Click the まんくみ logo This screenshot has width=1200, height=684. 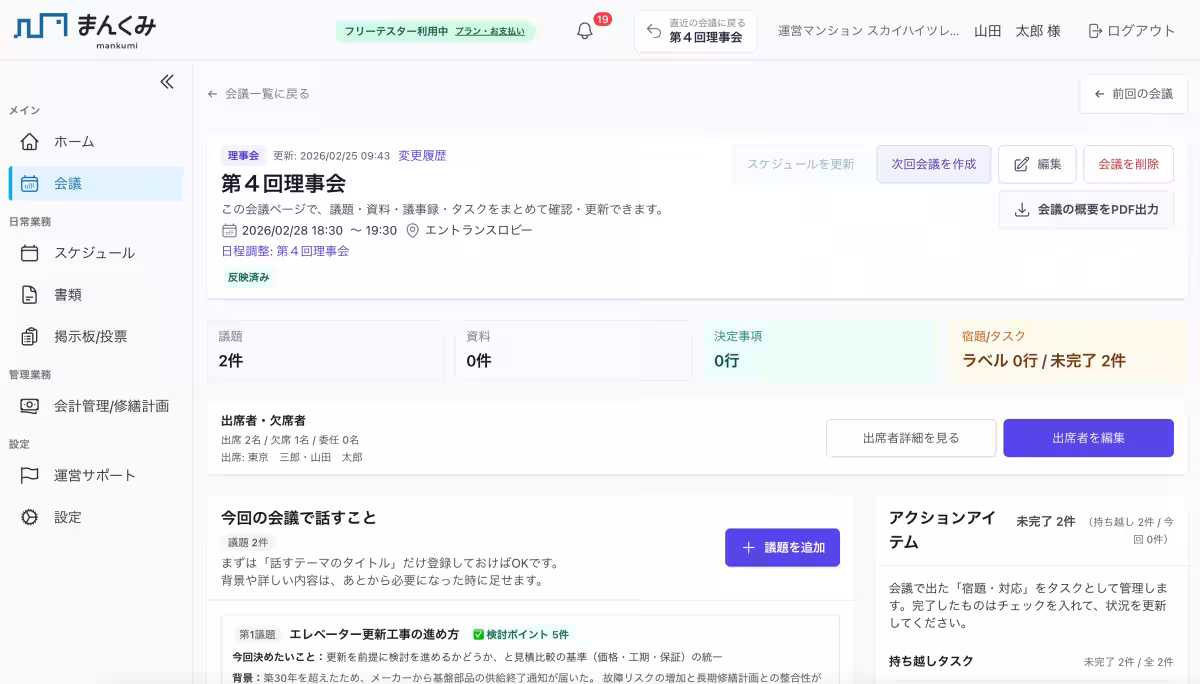point(75,30)
